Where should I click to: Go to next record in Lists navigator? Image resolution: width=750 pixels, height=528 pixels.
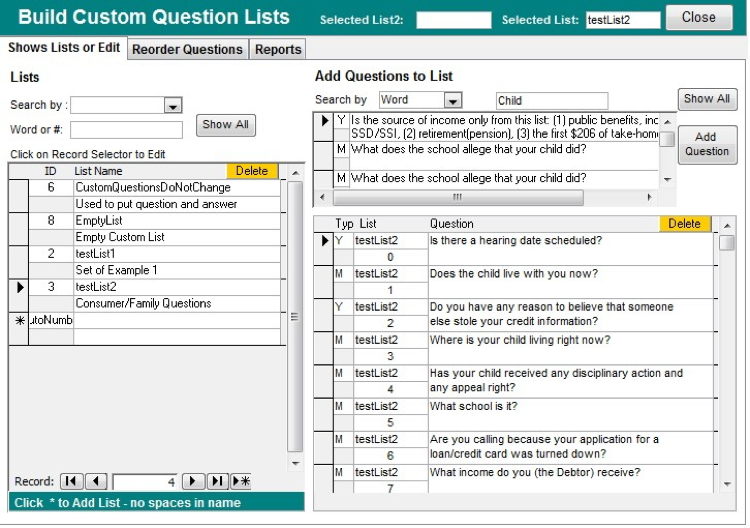pyautogui.click(x=194, y=481)
